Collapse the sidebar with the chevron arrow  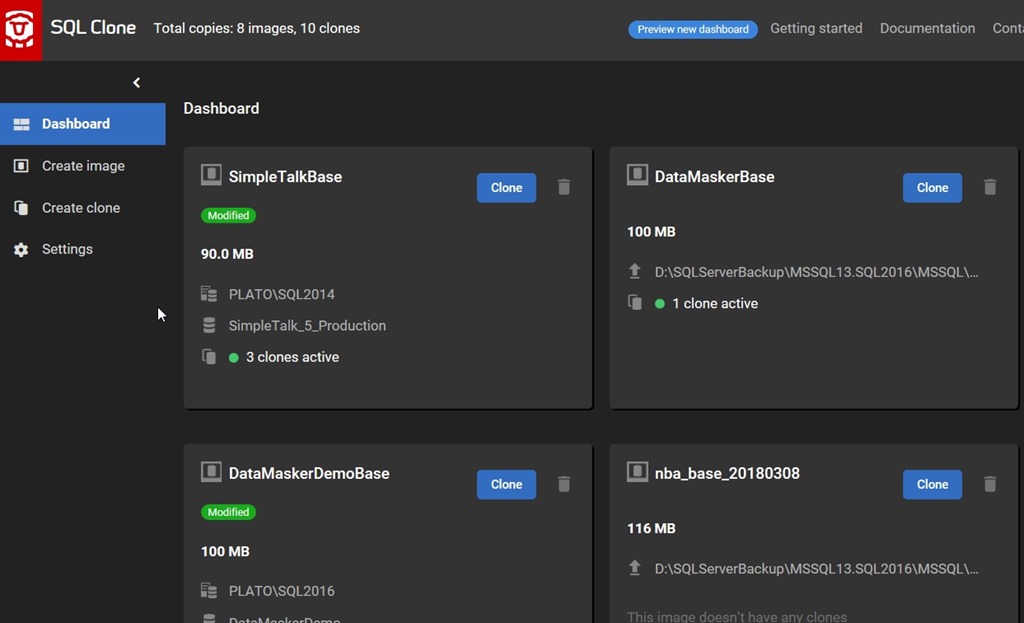pos(137,83)
